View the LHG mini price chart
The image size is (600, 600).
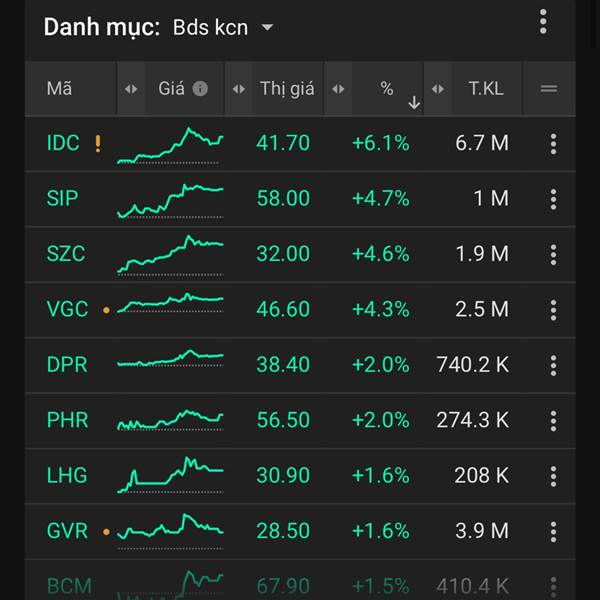(170, 474)
